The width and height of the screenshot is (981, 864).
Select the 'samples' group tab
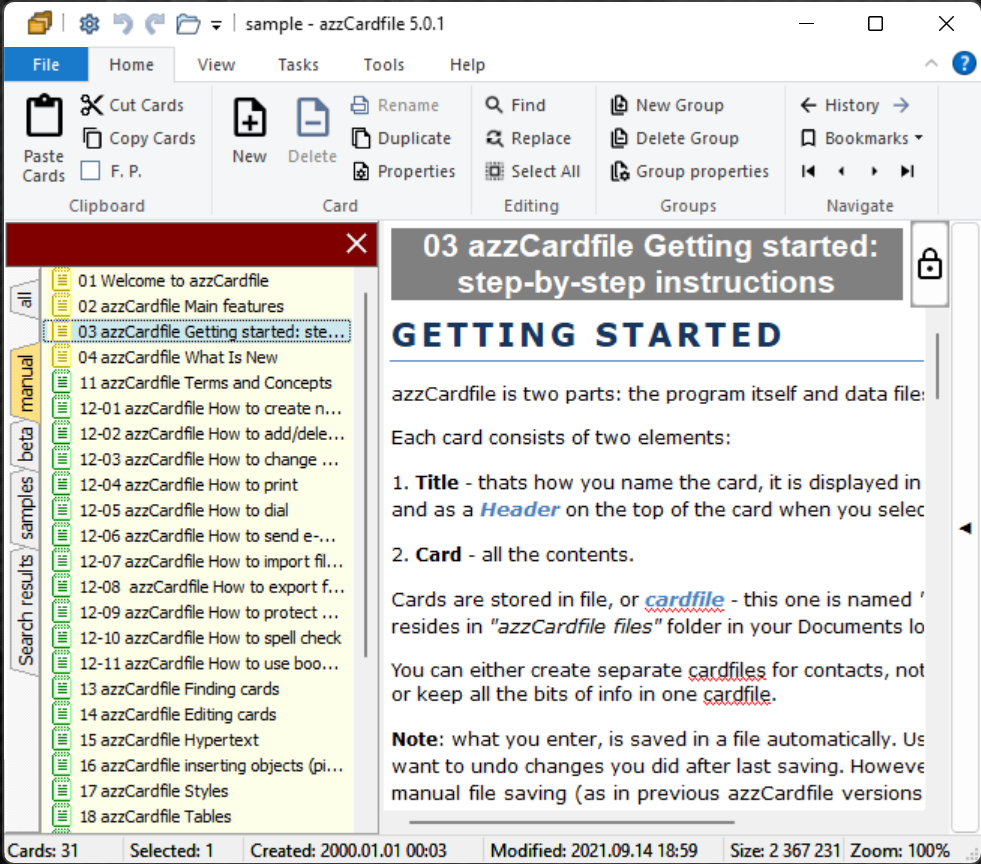point(26,508)
